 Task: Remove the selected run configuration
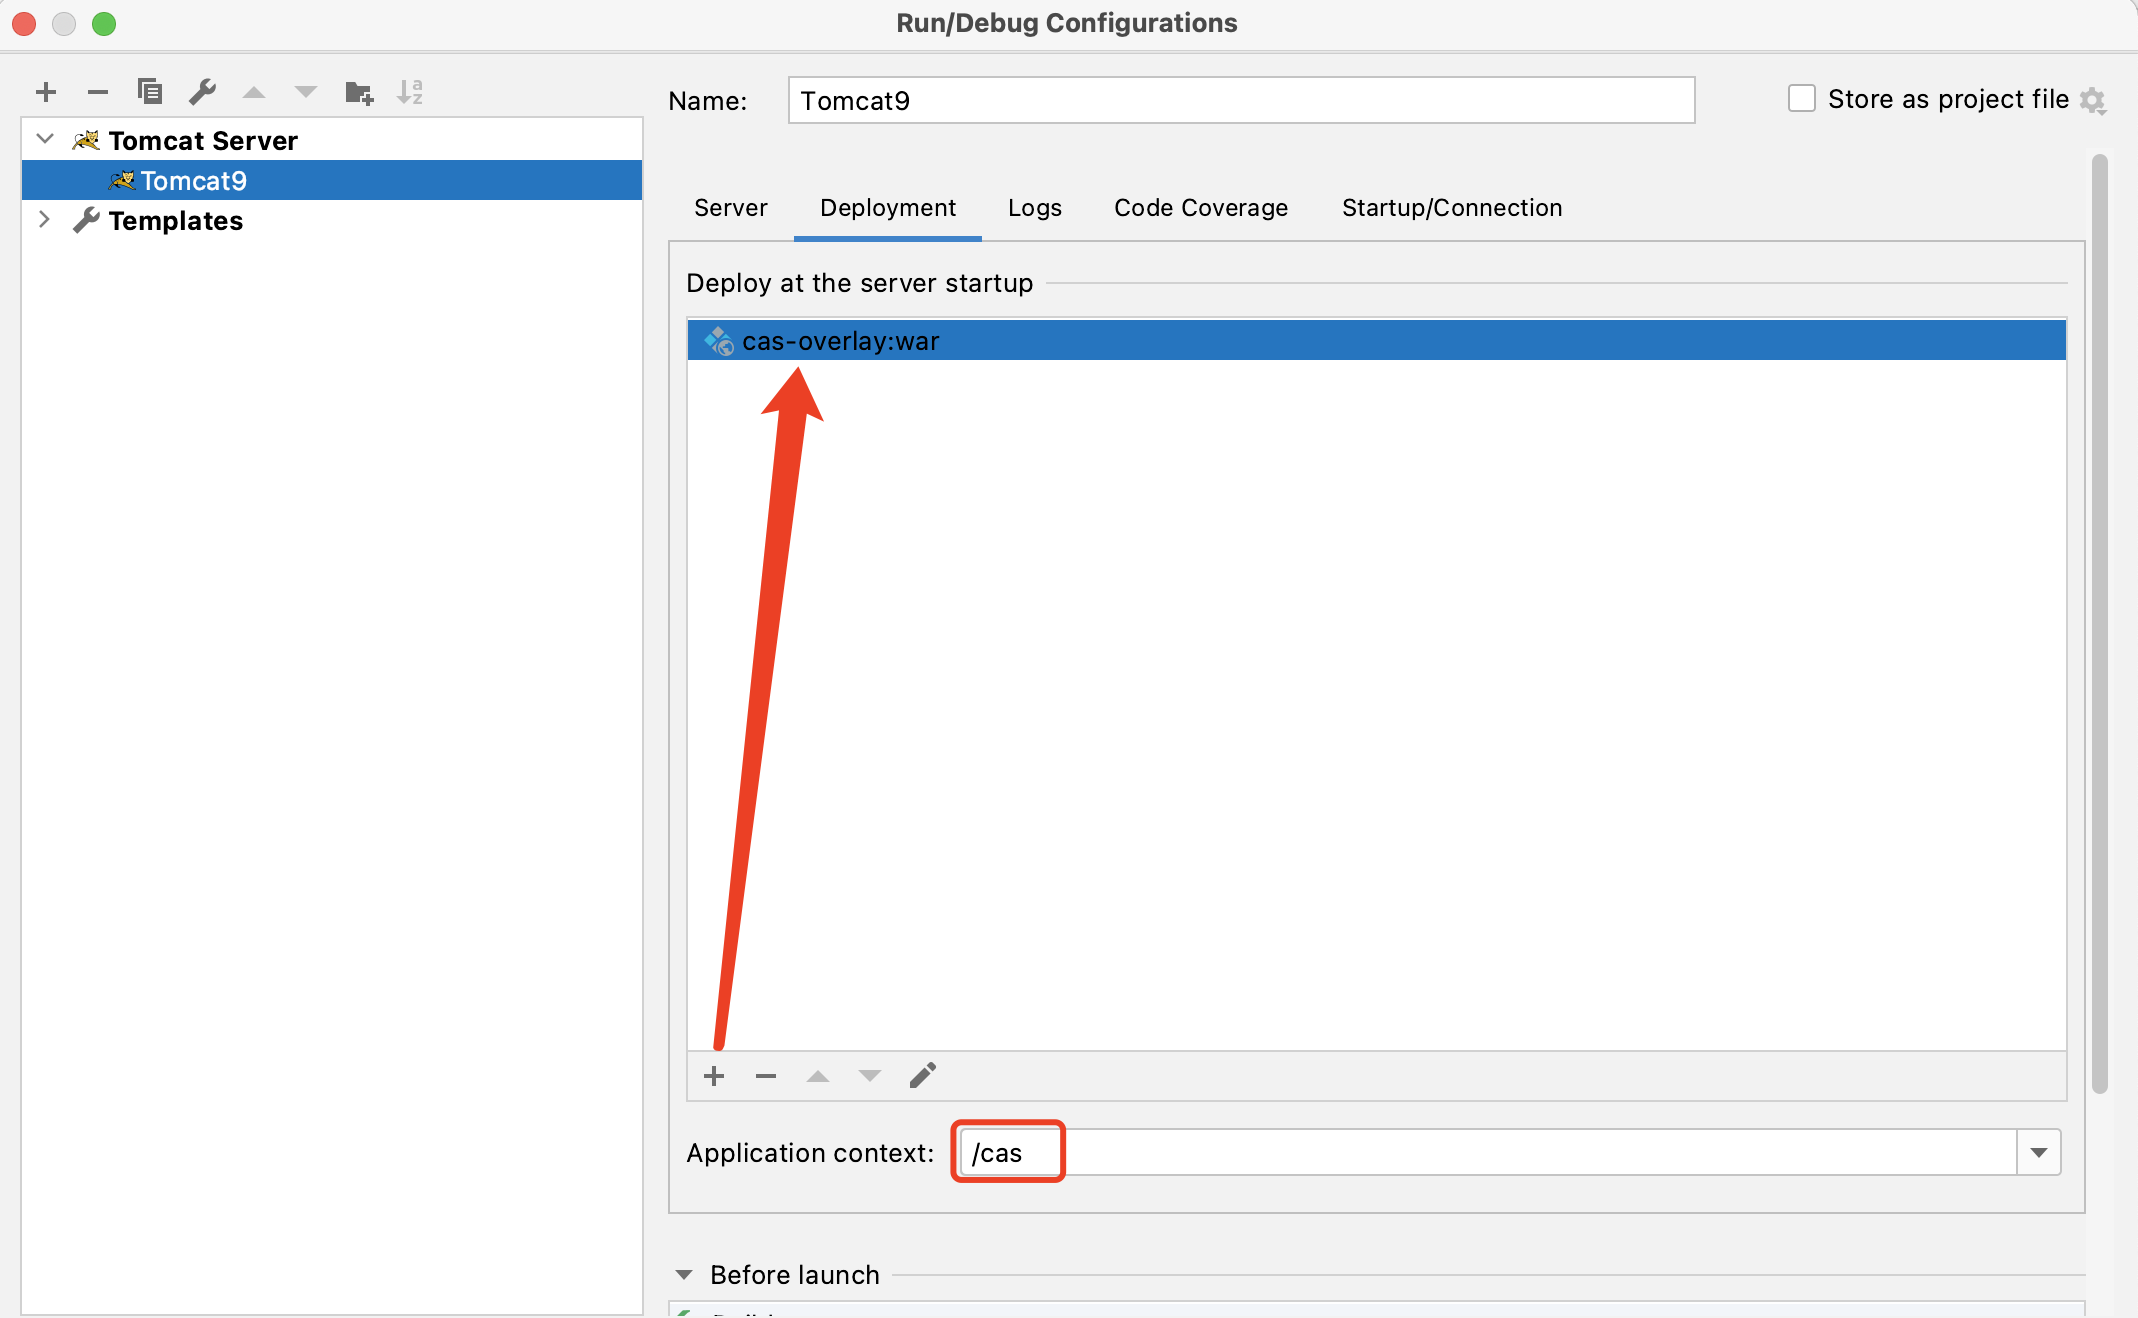[98, 92]
